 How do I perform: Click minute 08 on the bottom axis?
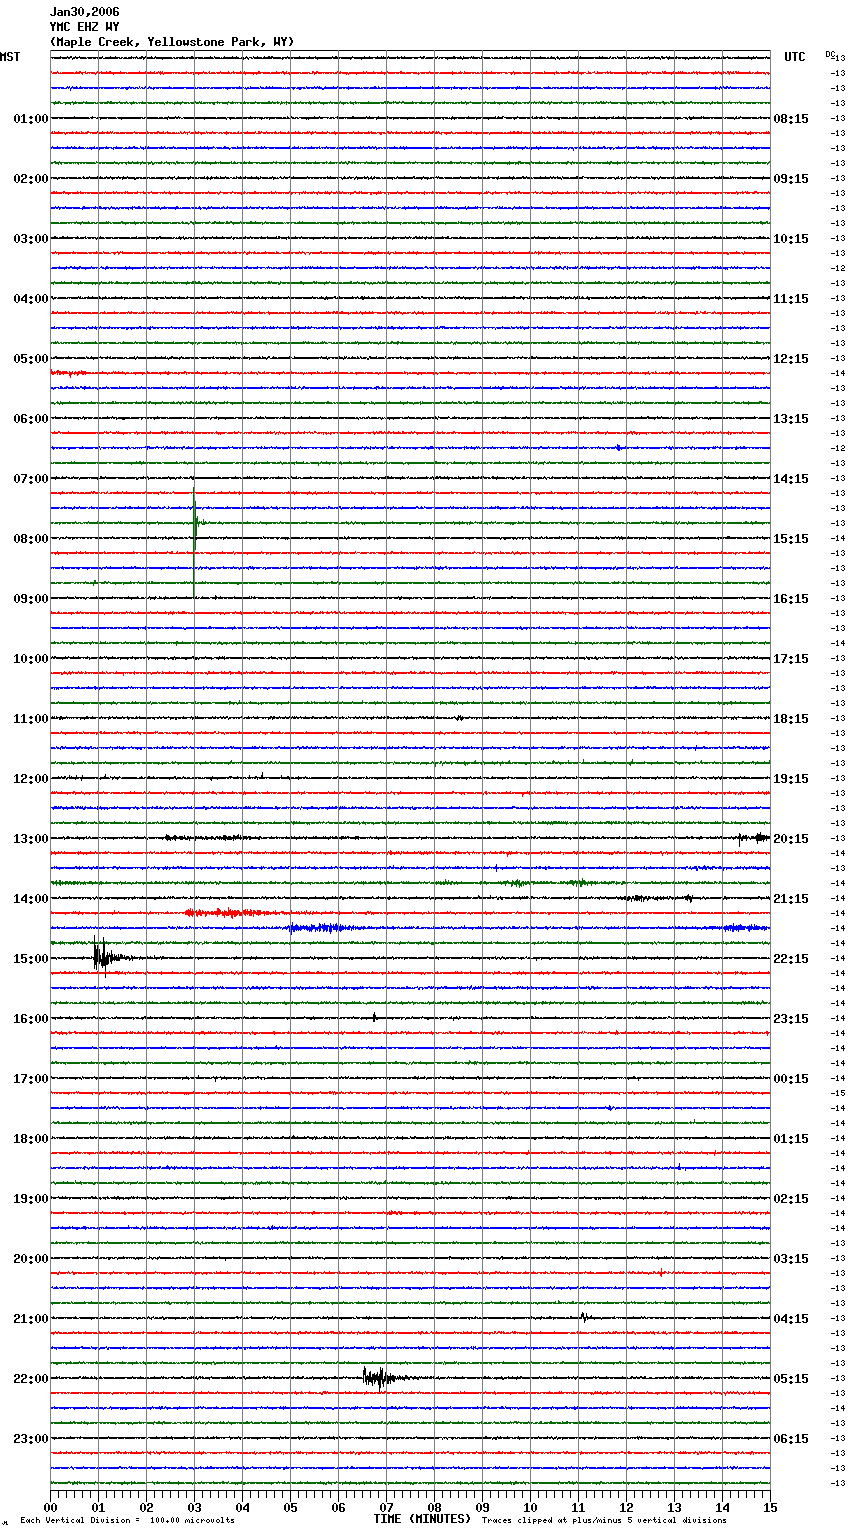(434, 1508)
